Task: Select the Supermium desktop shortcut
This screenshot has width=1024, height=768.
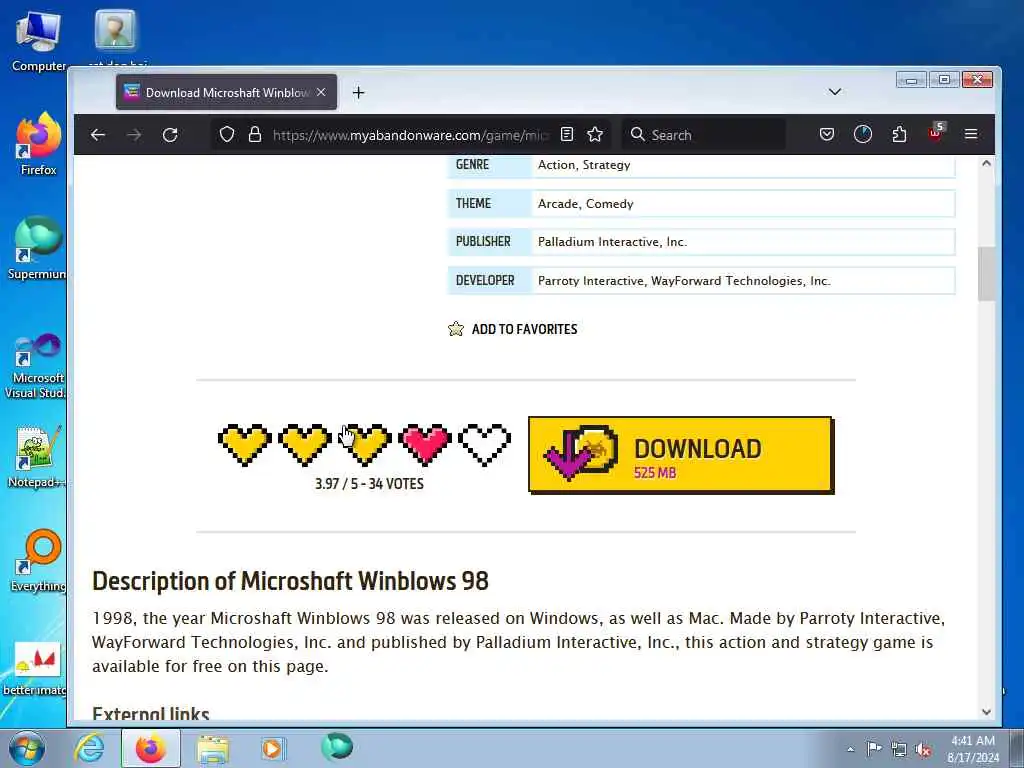Action: 37,248
